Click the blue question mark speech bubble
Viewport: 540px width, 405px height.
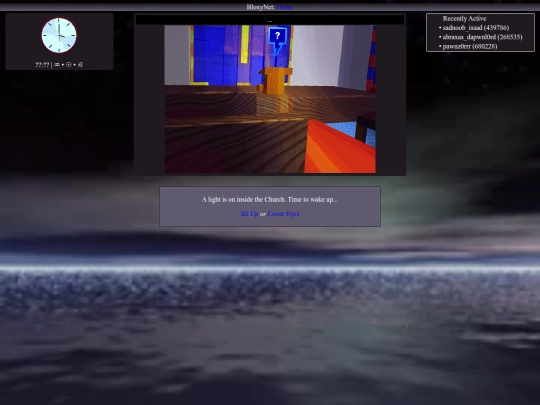277,41
